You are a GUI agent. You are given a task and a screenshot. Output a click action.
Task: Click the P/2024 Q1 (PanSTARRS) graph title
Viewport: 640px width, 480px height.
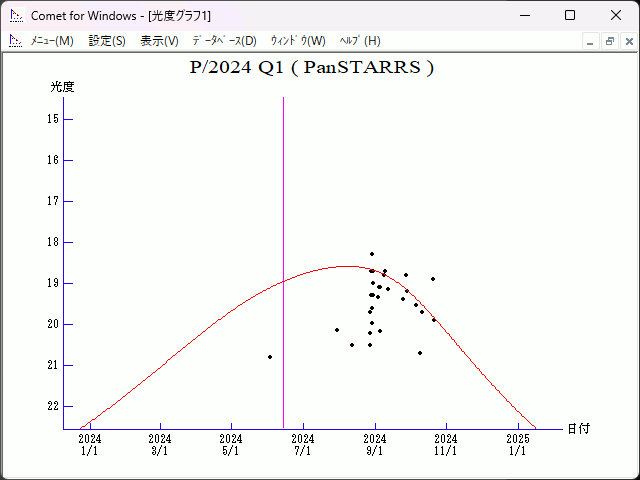tap(311, 68)
